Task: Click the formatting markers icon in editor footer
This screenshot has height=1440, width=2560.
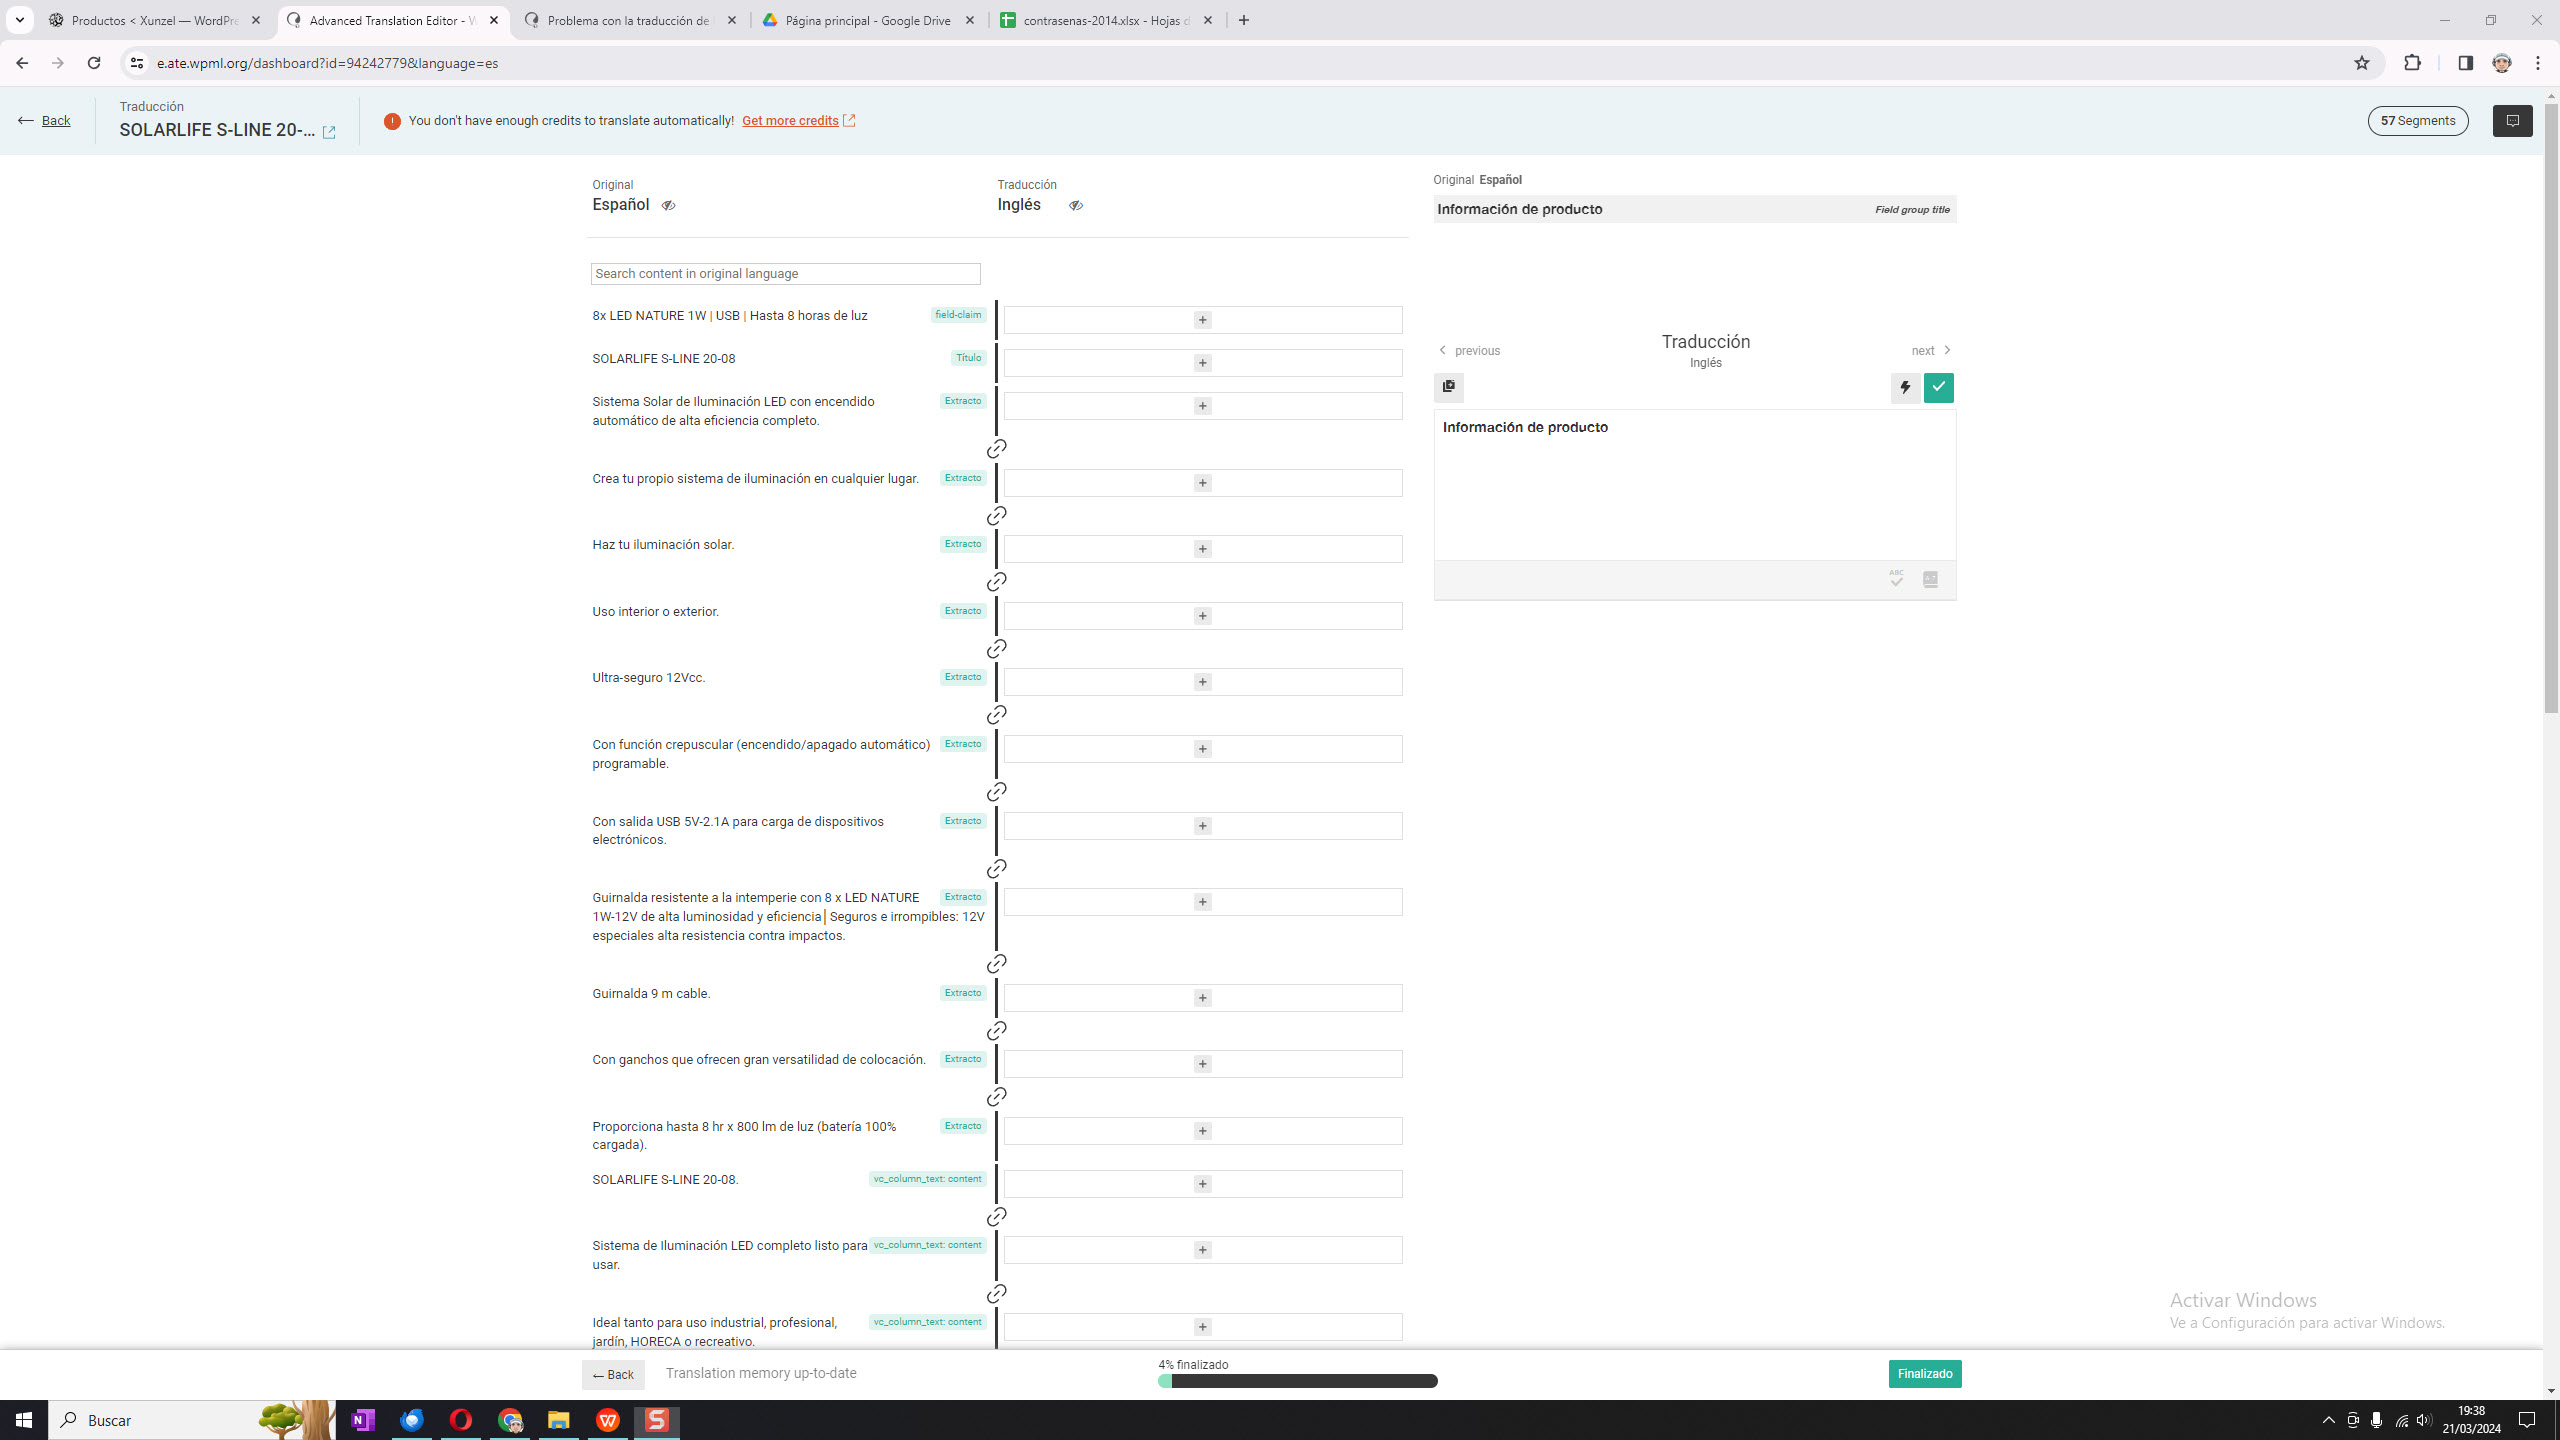Action: click(1930, 579)
